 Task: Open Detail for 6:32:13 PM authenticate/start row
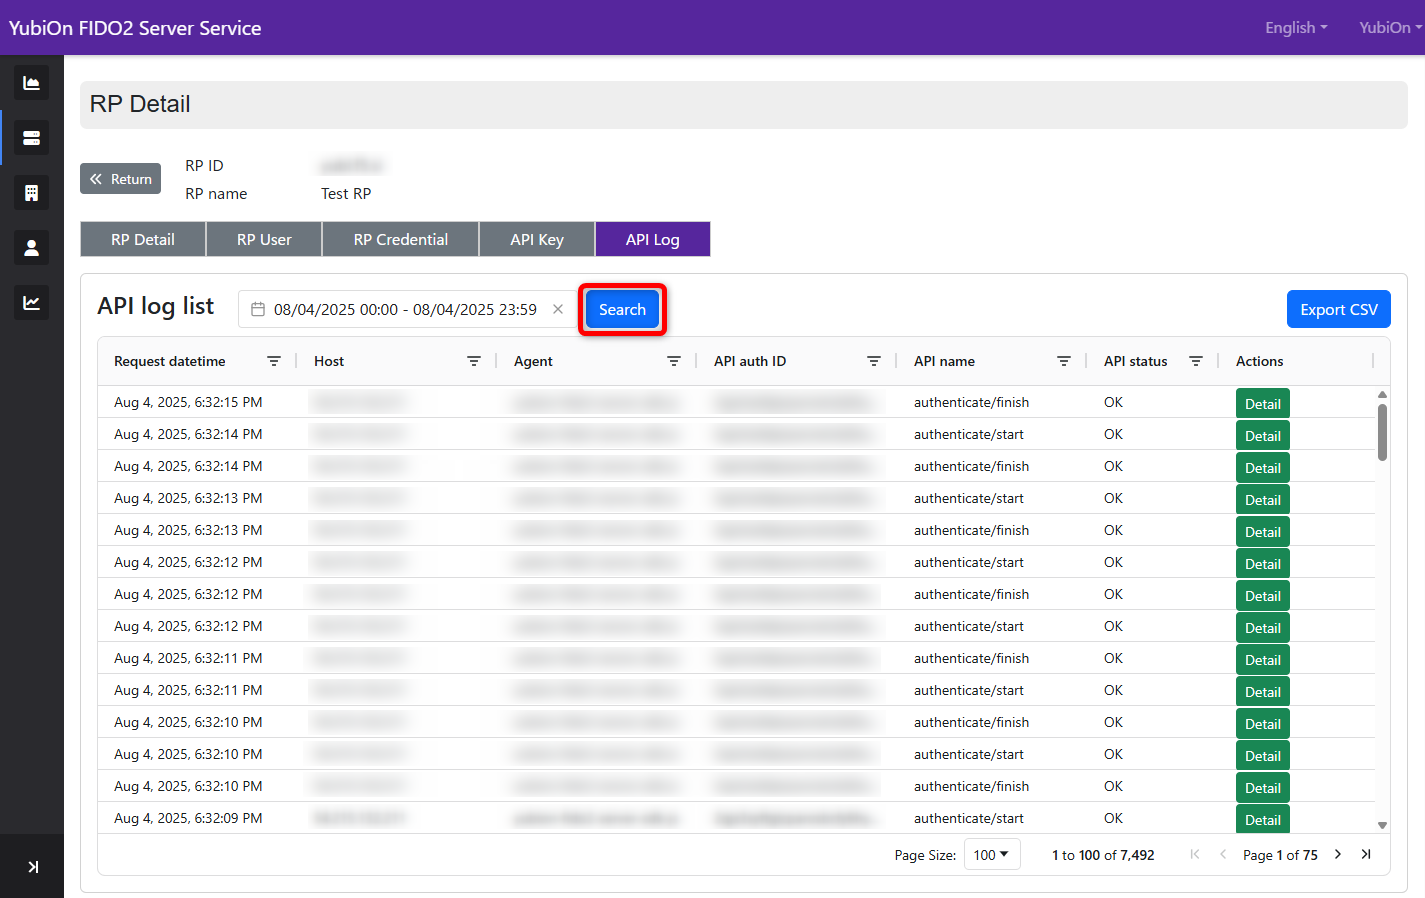1263,499
